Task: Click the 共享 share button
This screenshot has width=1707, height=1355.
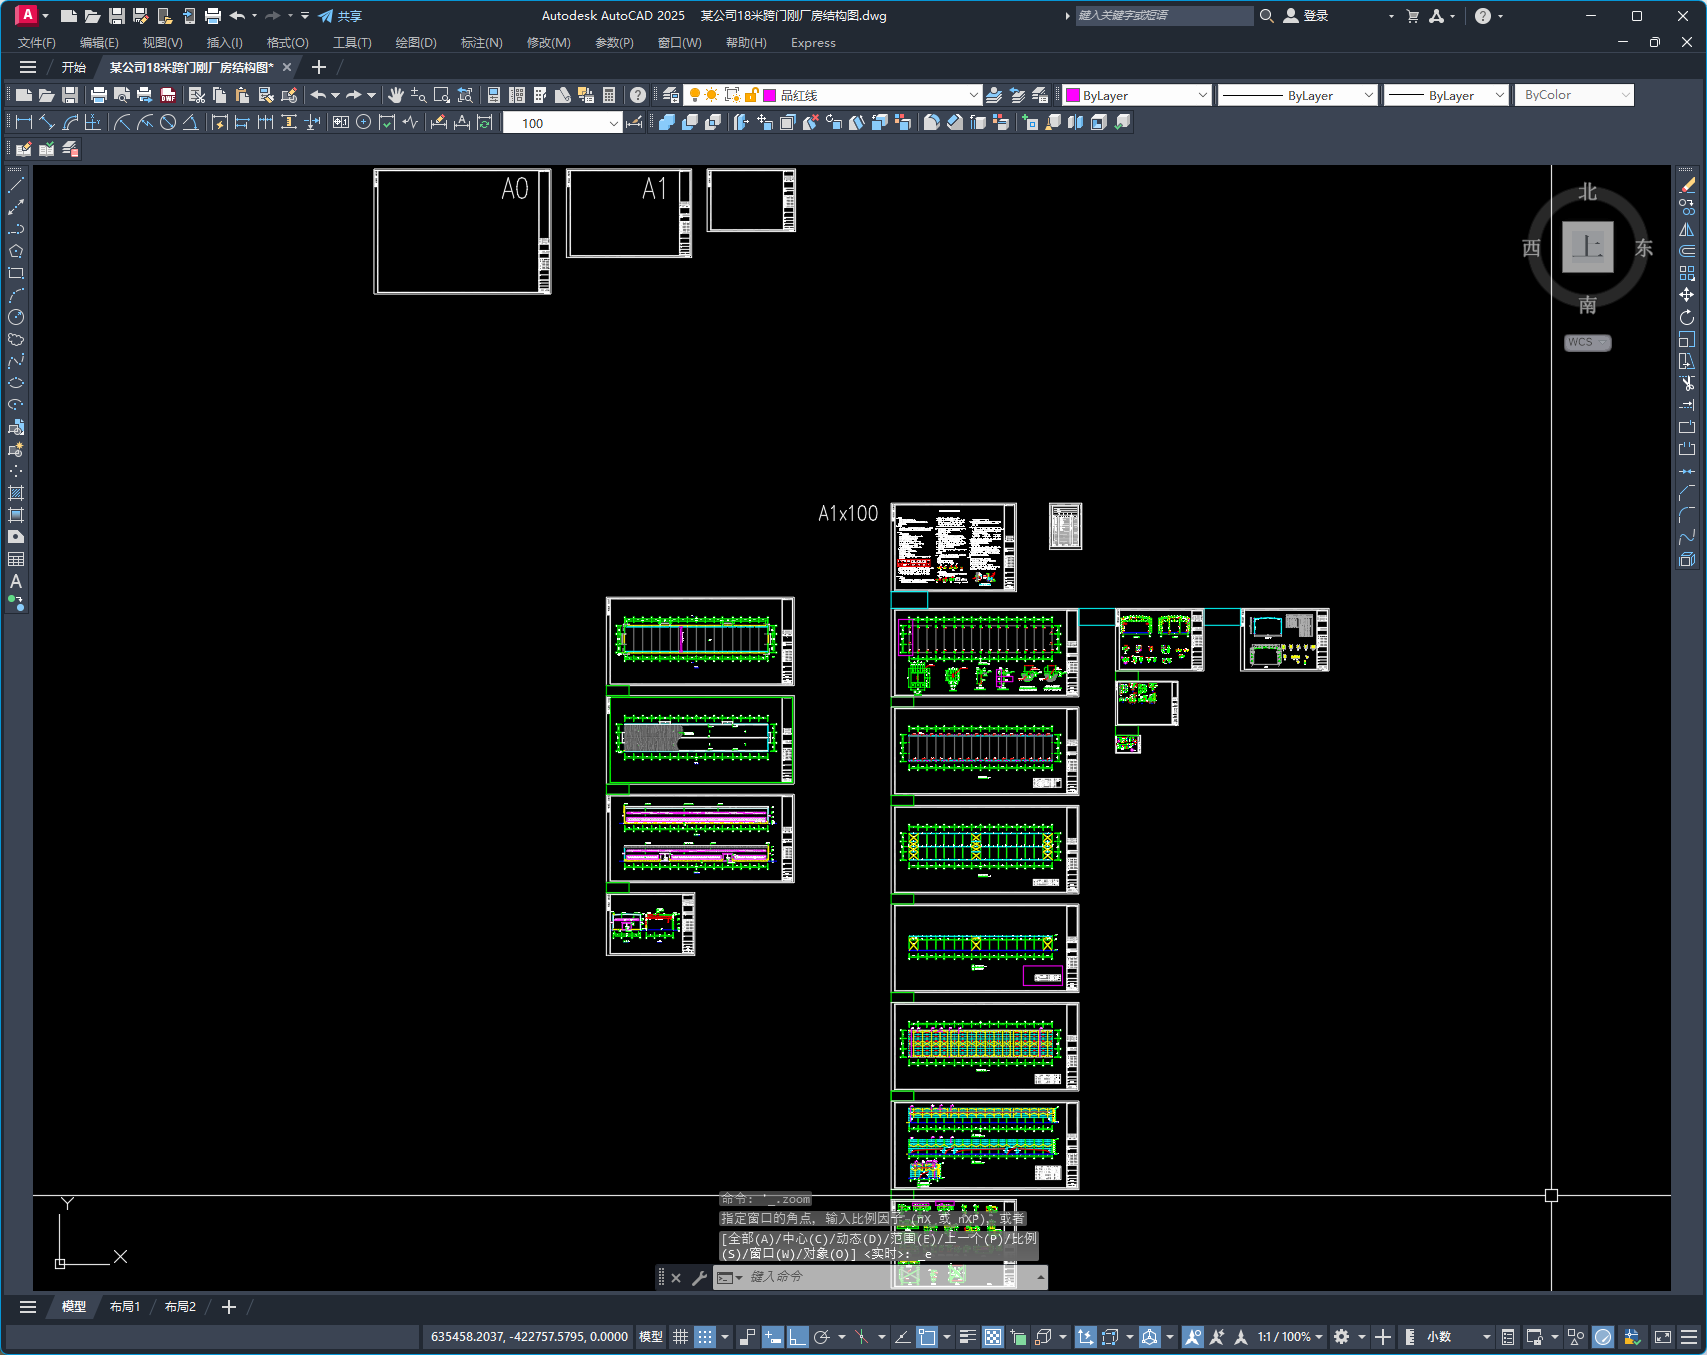Action: tap(340, 16)
